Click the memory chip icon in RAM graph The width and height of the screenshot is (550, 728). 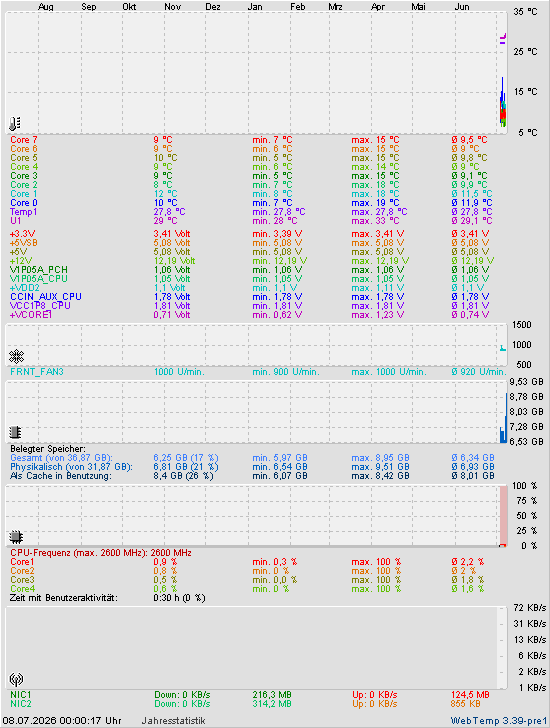15,432
